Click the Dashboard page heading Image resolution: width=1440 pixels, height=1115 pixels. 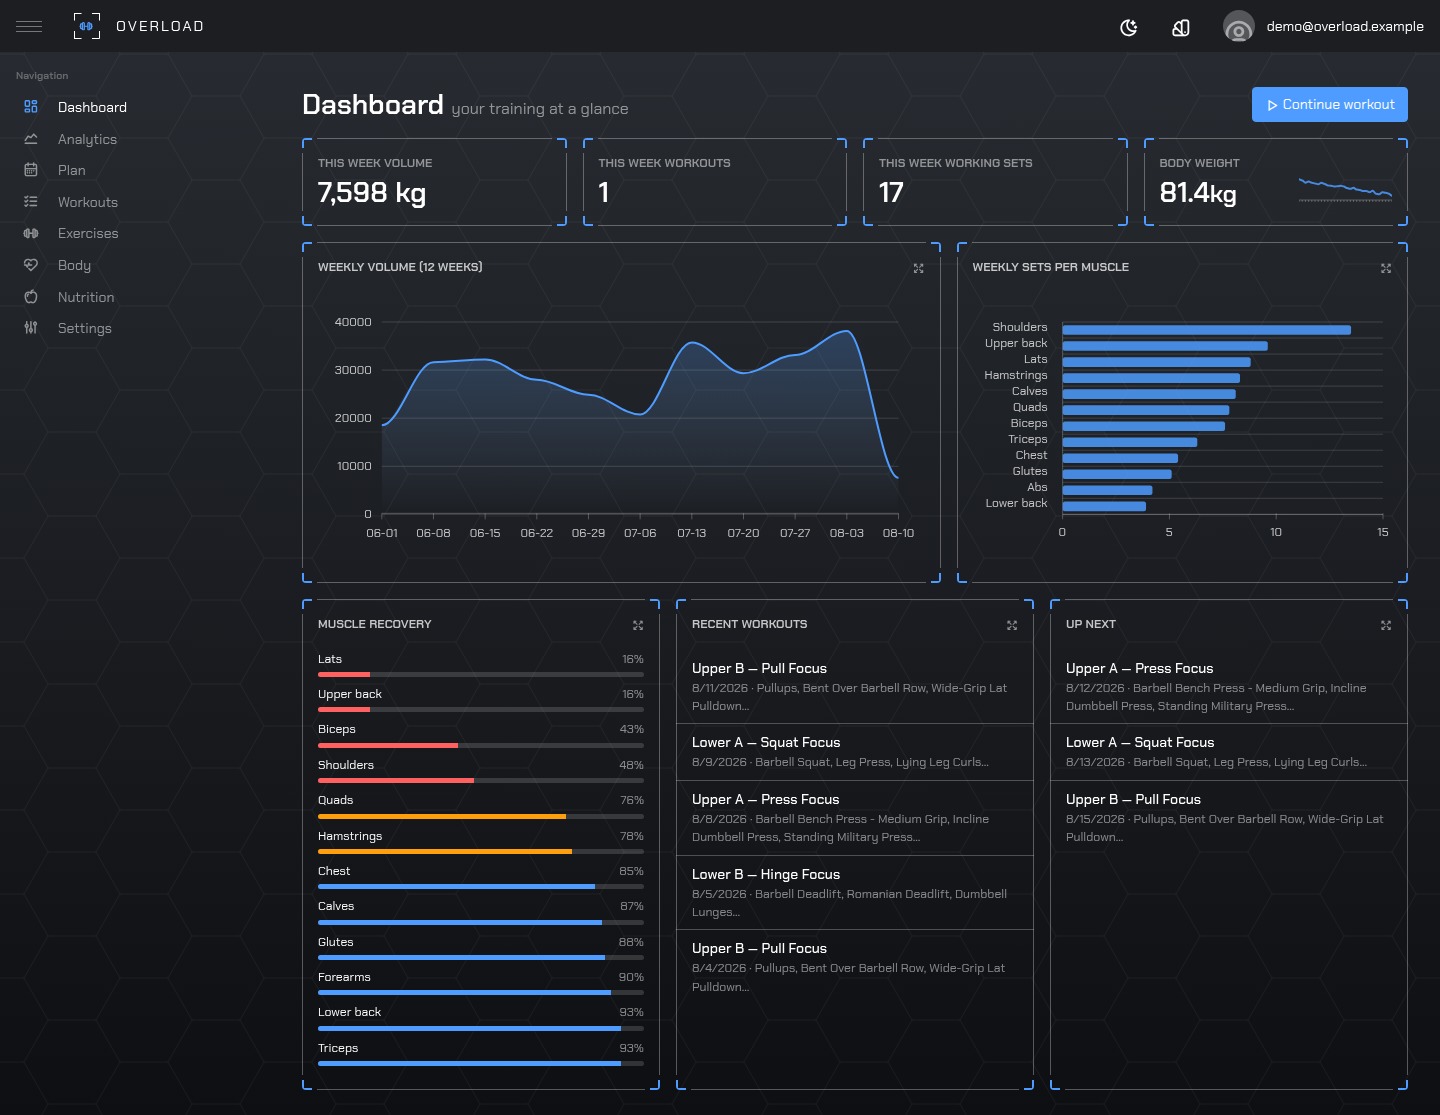(x=373, y=105)
